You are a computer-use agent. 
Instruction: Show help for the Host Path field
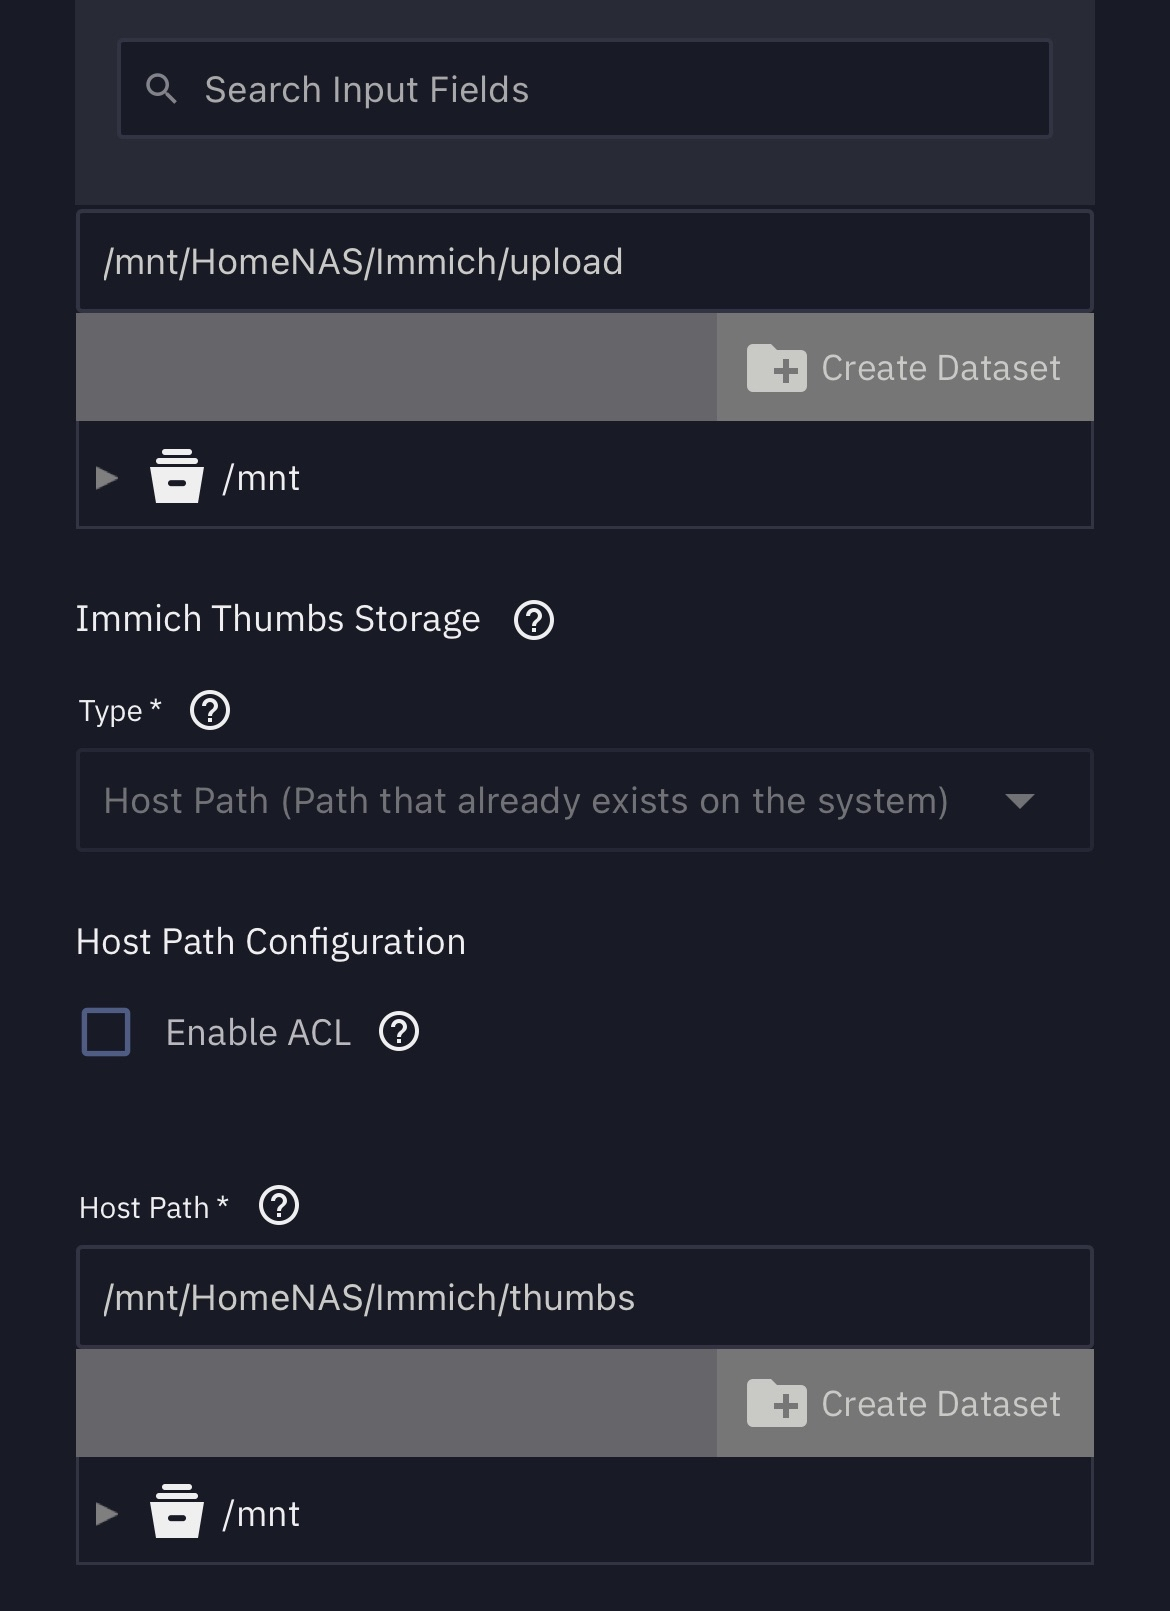(279, 1206)
